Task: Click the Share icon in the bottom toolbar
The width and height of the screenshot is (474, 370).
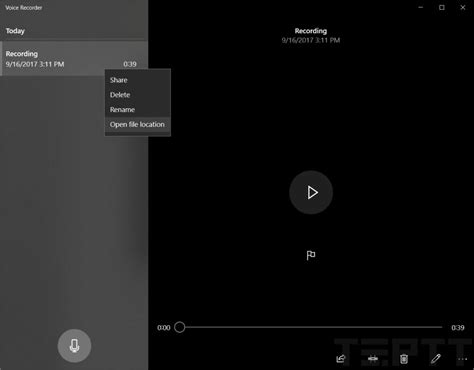Action: [341, 359]
